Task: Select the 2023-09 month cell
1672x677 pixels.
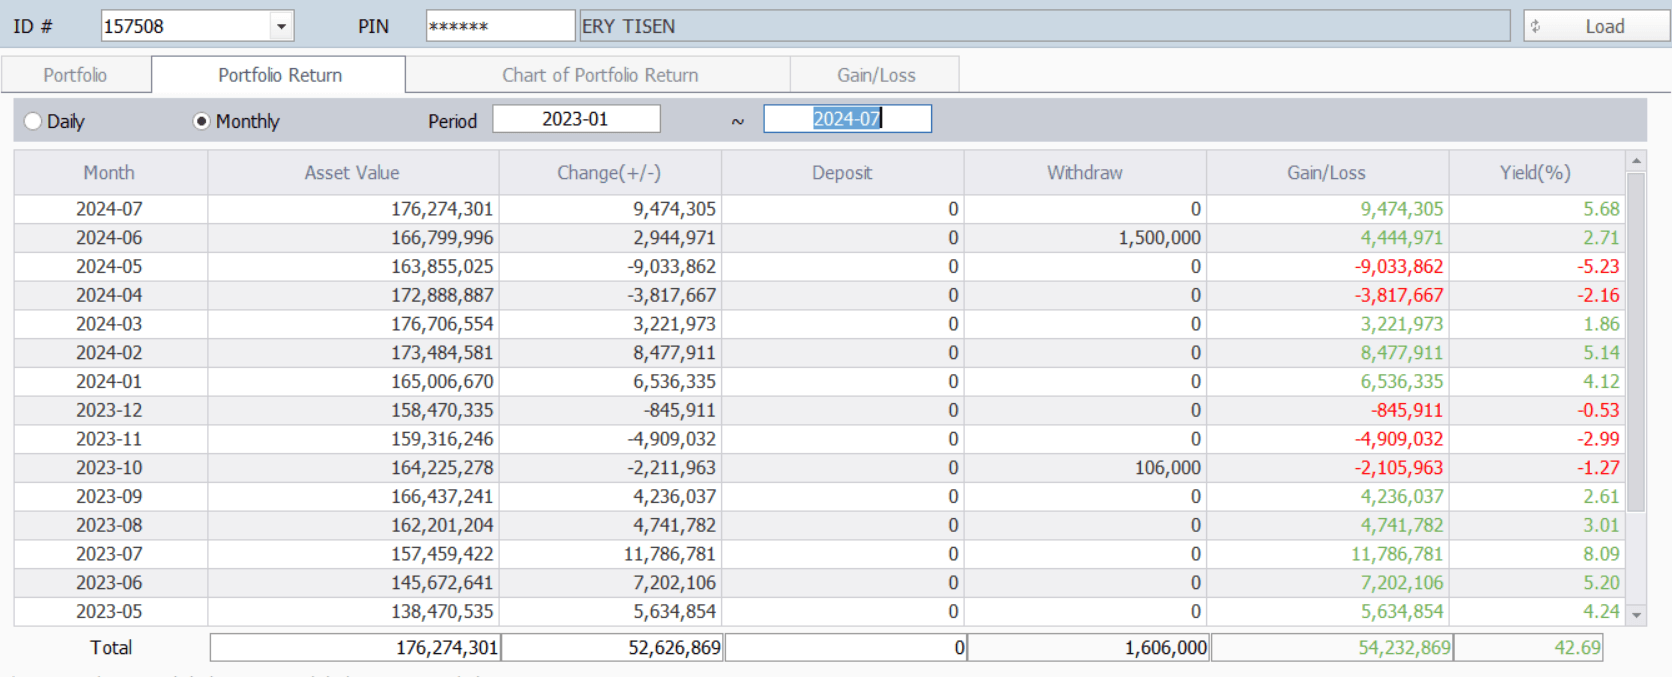Action: pyautogui.click(x=109, y=497)
